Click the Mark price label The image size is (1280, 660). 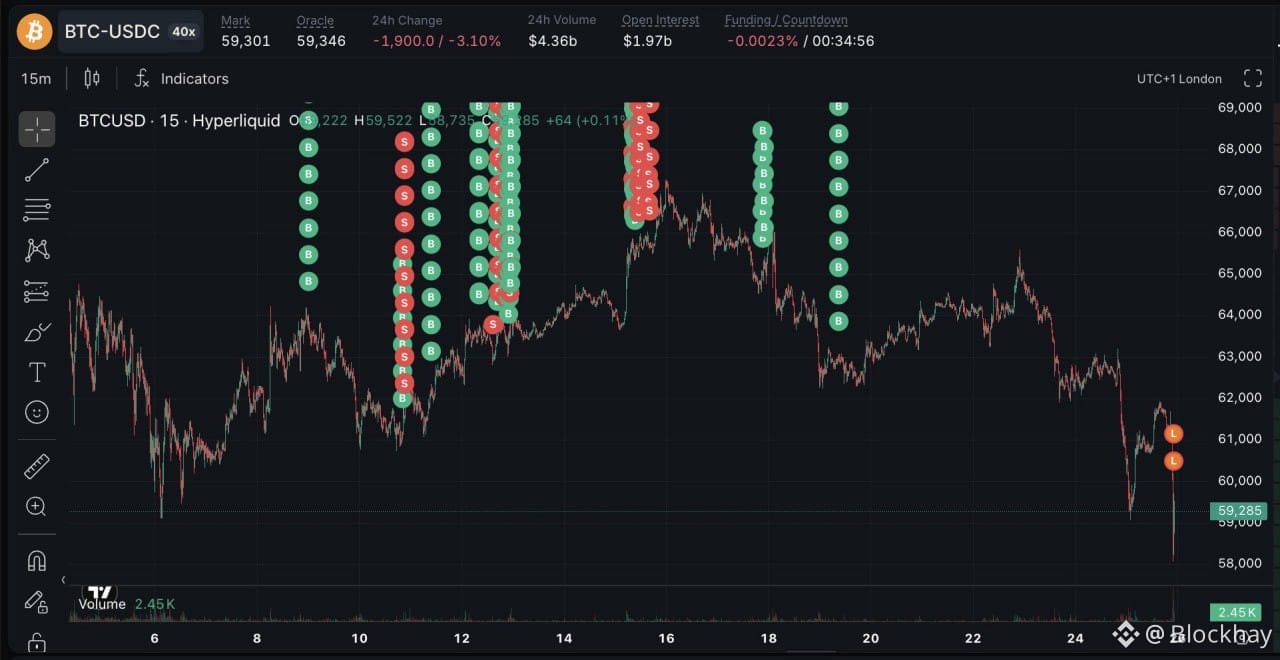[x=236, y=20]
